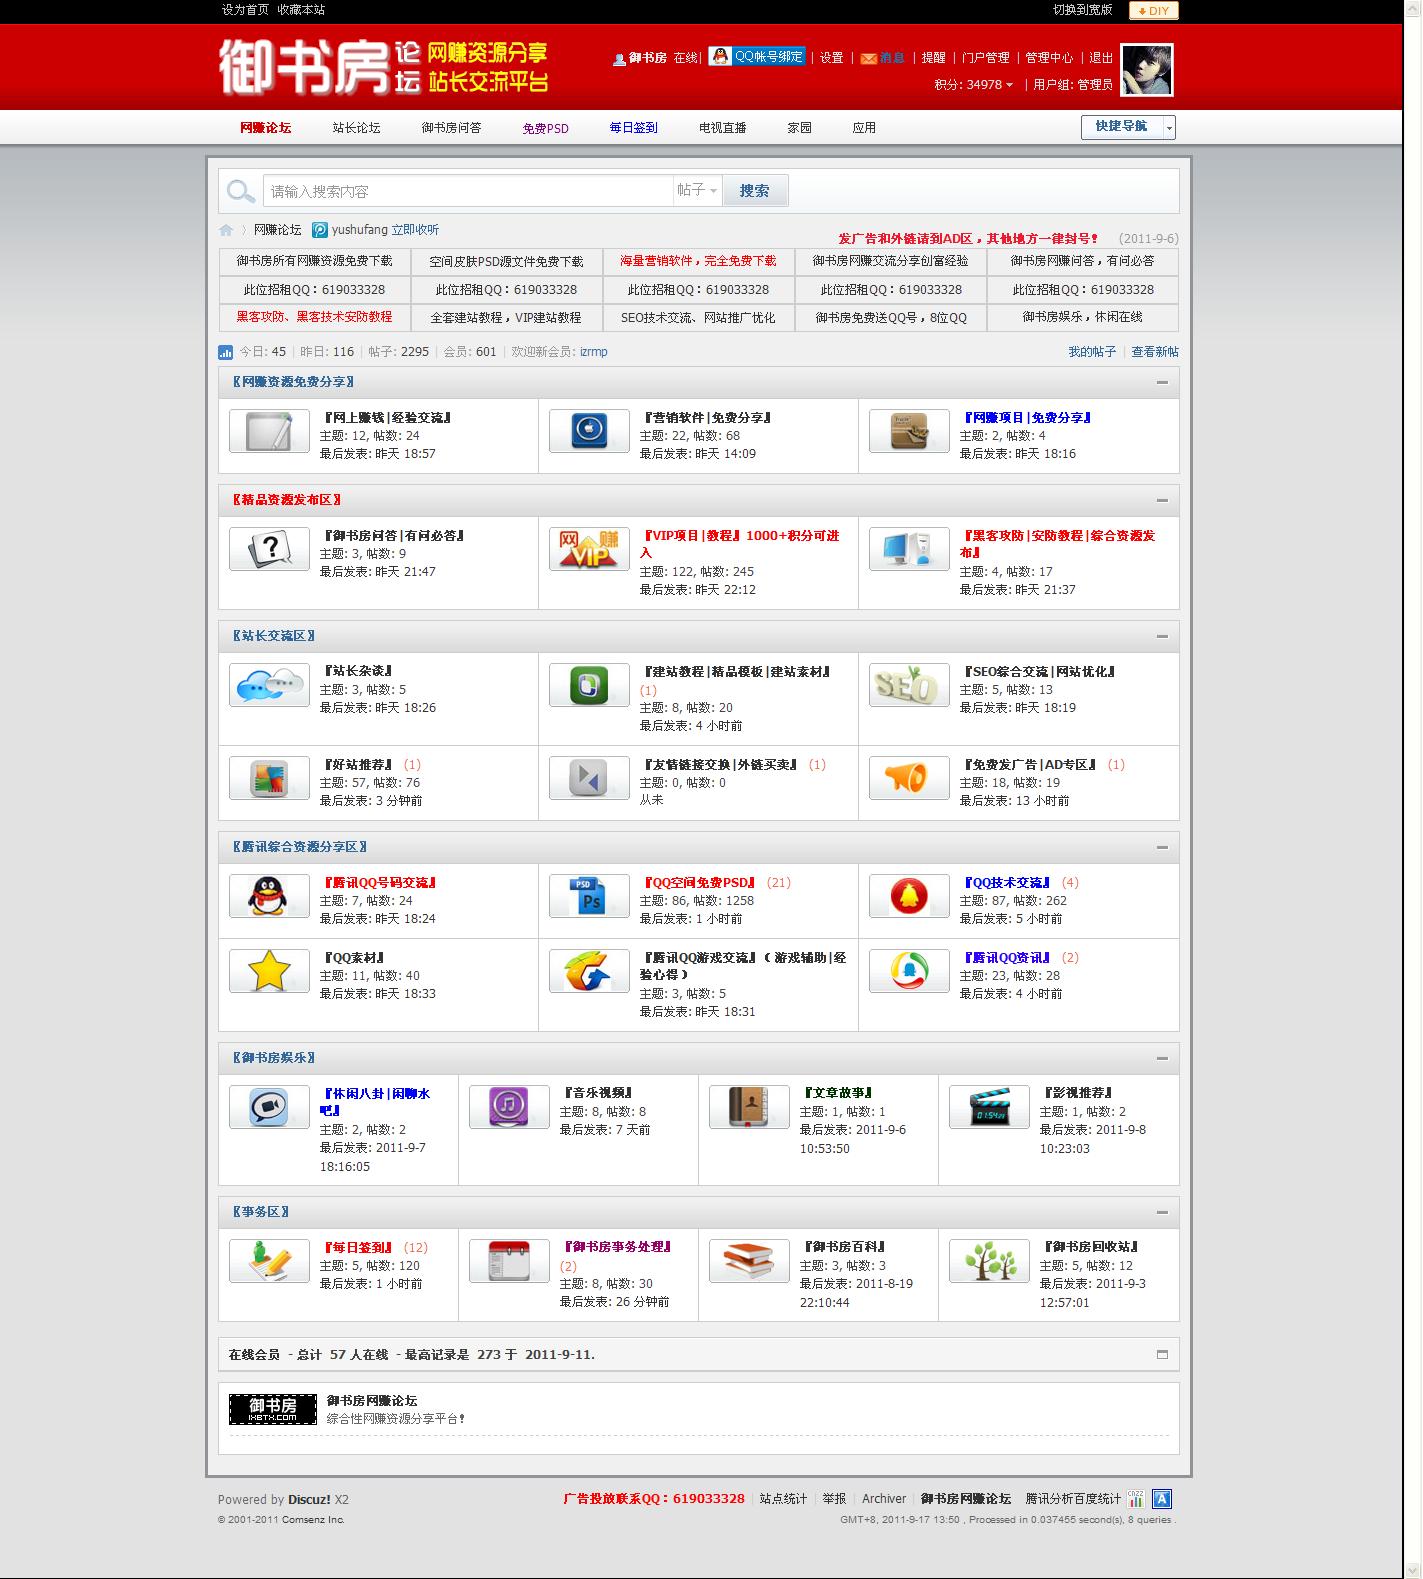Screen dimensions: 1423x1579
Task: Click the 应用 nav tab
Action: pos(864,128)
